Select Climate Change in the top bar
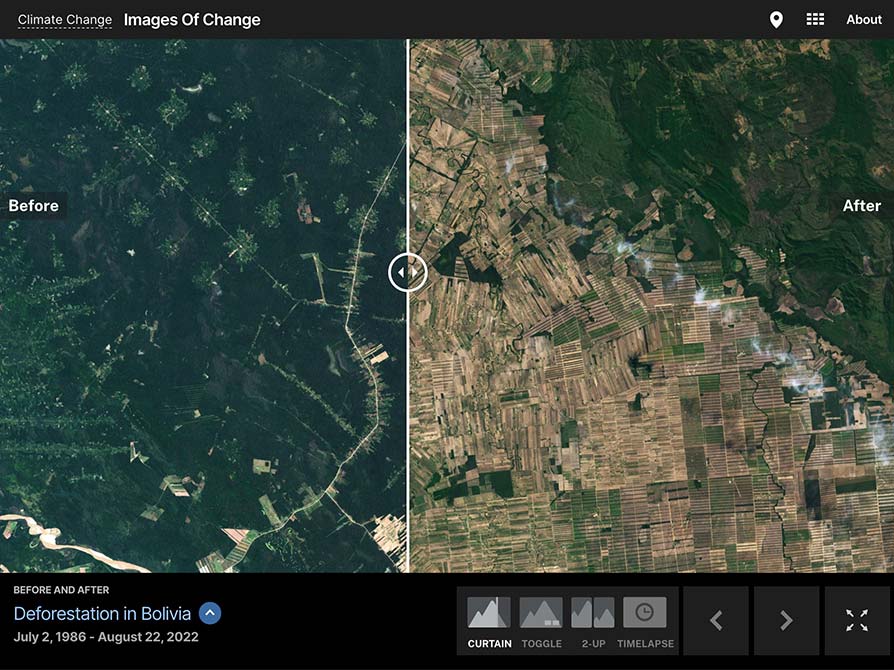Viewport: 894px width, 670px height. [x=64, y=19]
